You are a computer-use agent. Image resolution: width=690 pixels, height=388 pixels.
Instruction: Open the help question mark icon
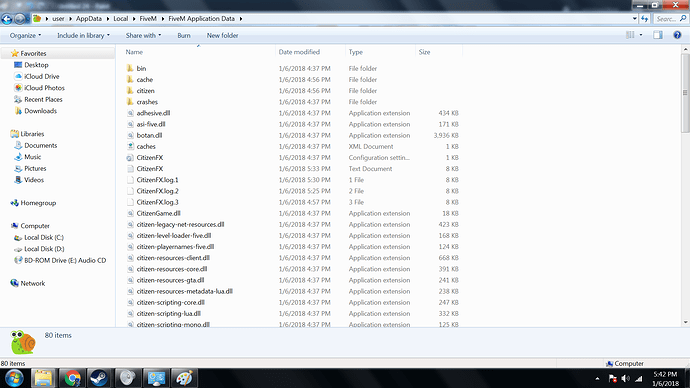click(677, 35)
